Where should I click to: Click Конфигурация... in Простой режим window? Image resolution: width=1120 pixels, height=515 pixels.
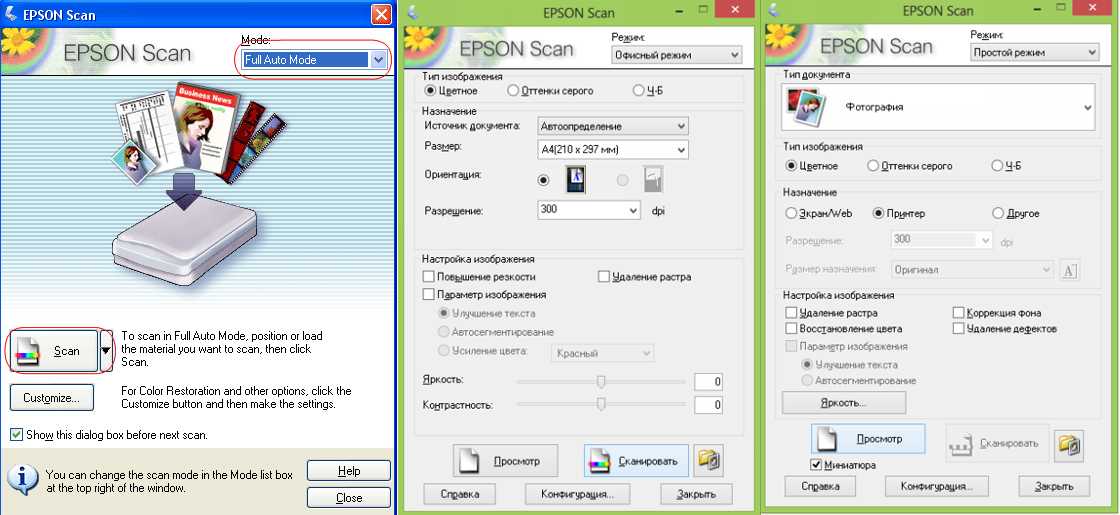[936, 487]
